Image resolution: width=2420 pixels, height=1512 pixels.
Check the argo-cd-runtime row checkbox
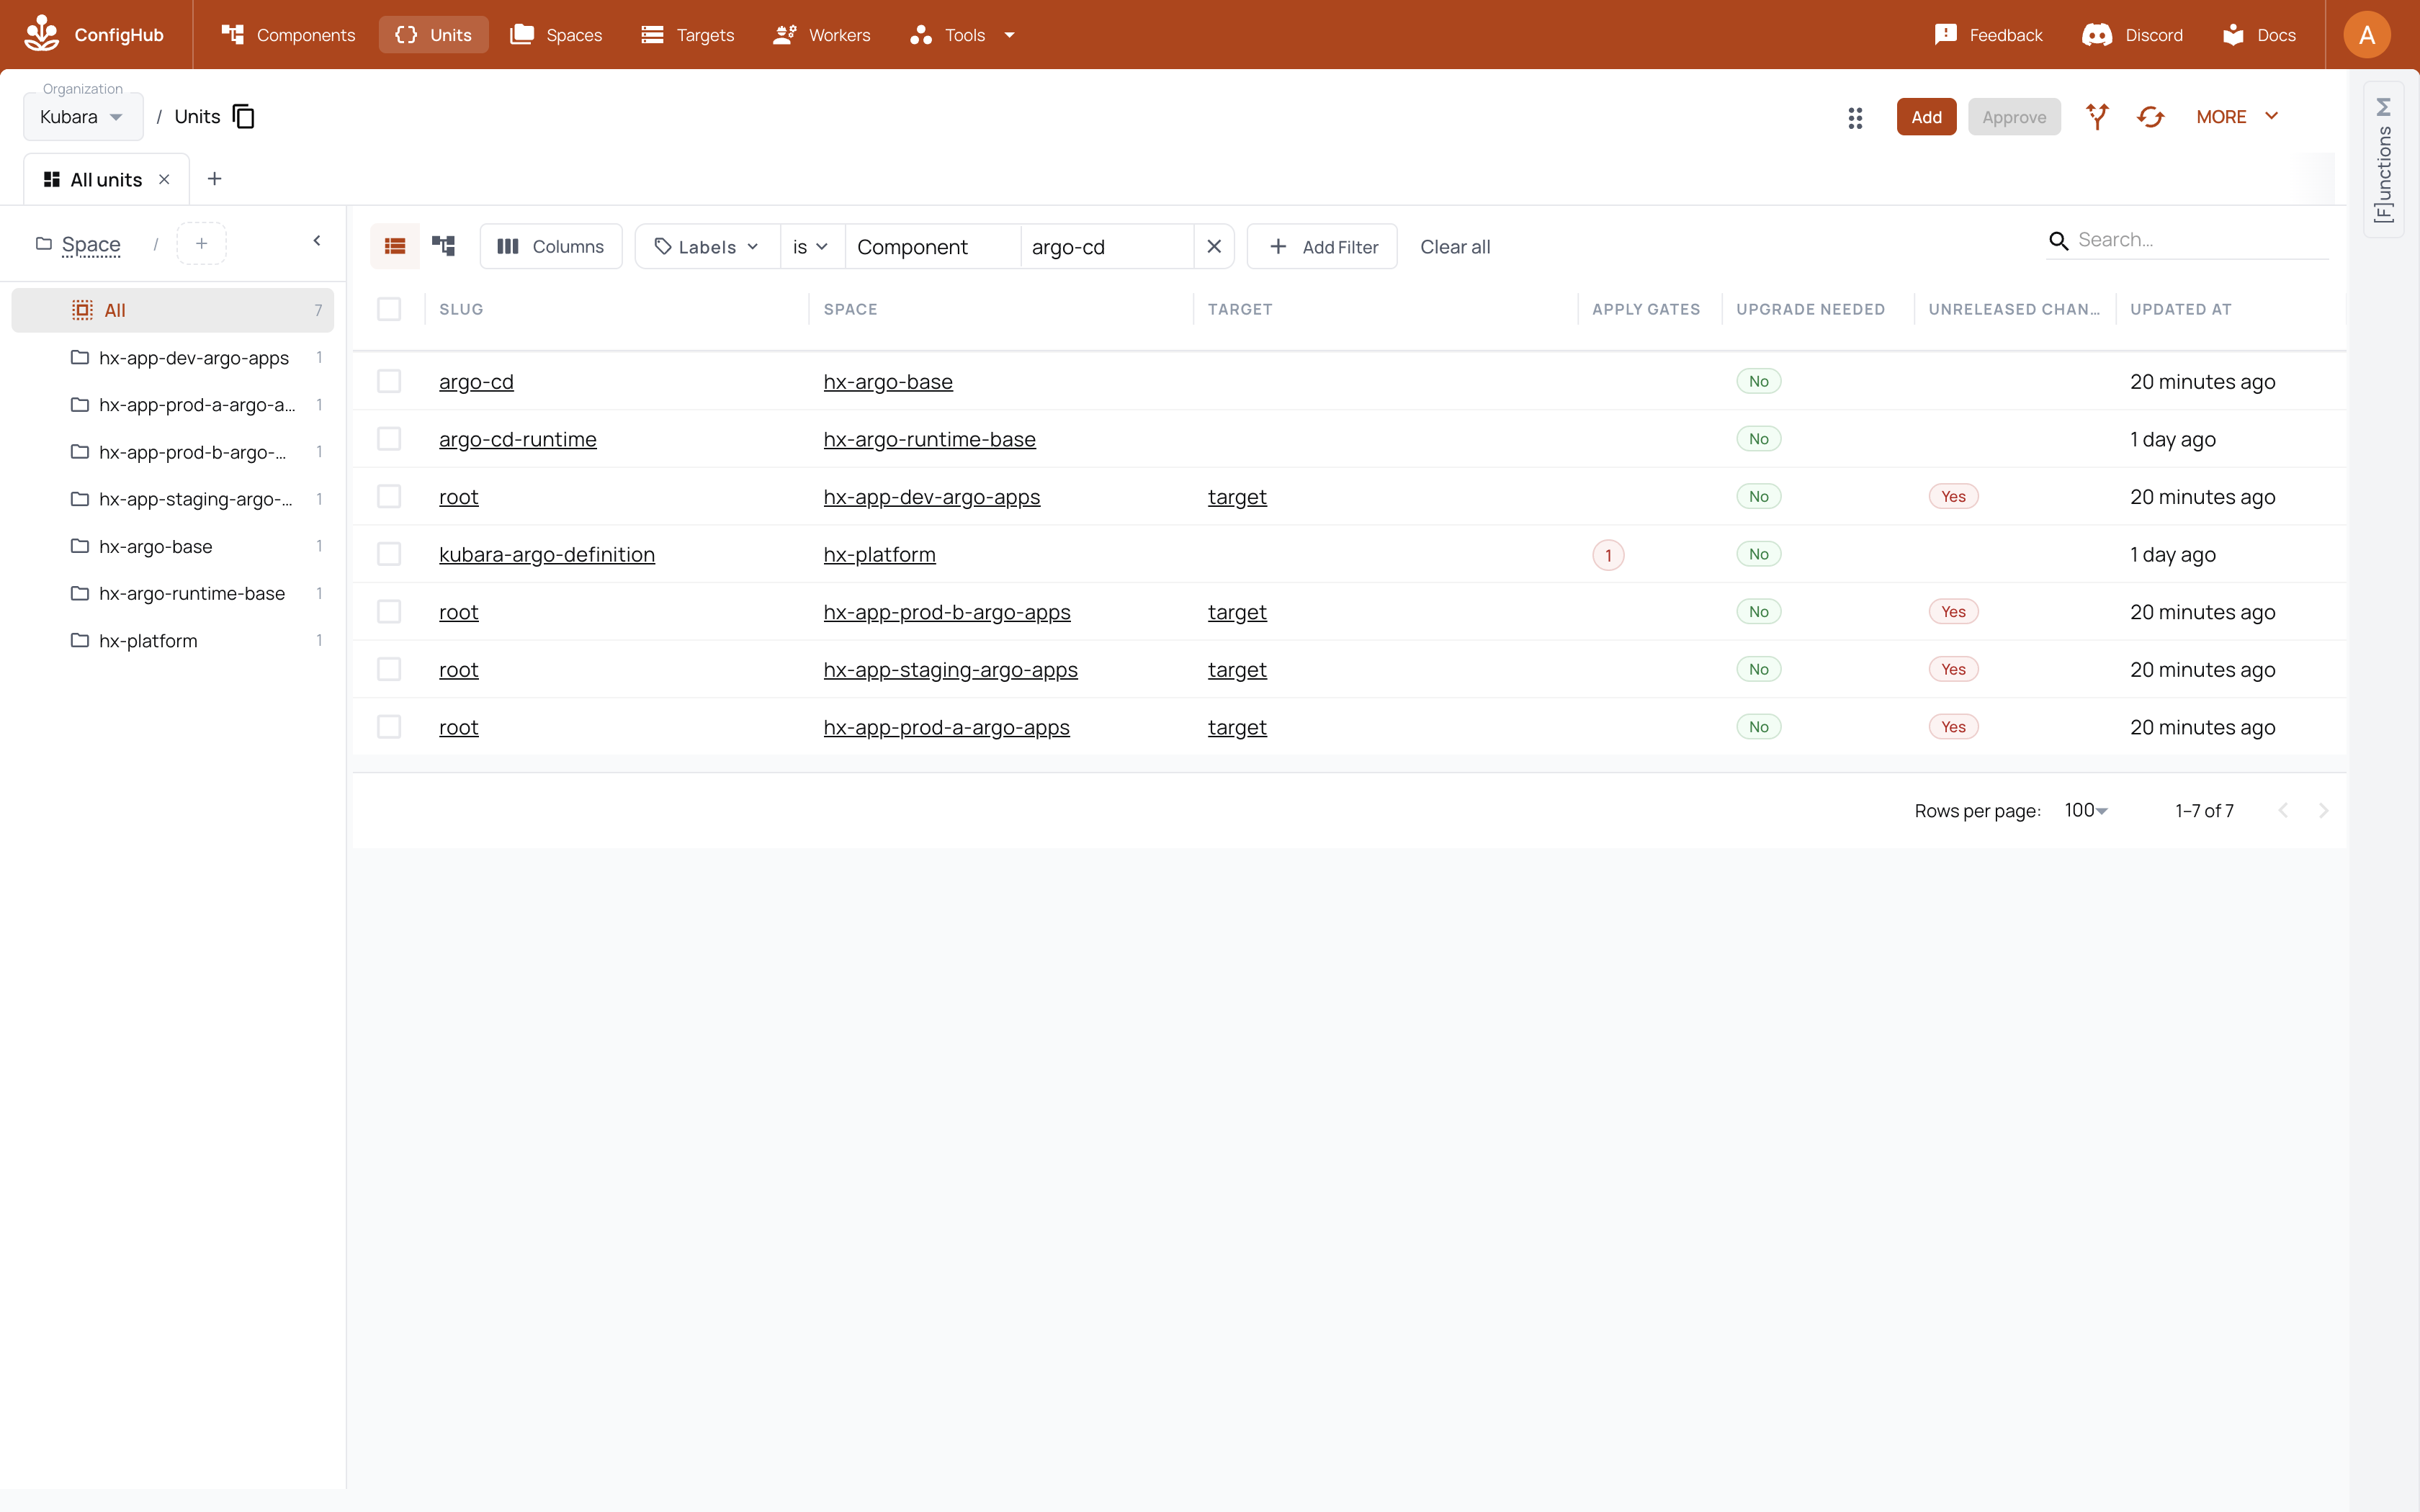pos(389,439)
